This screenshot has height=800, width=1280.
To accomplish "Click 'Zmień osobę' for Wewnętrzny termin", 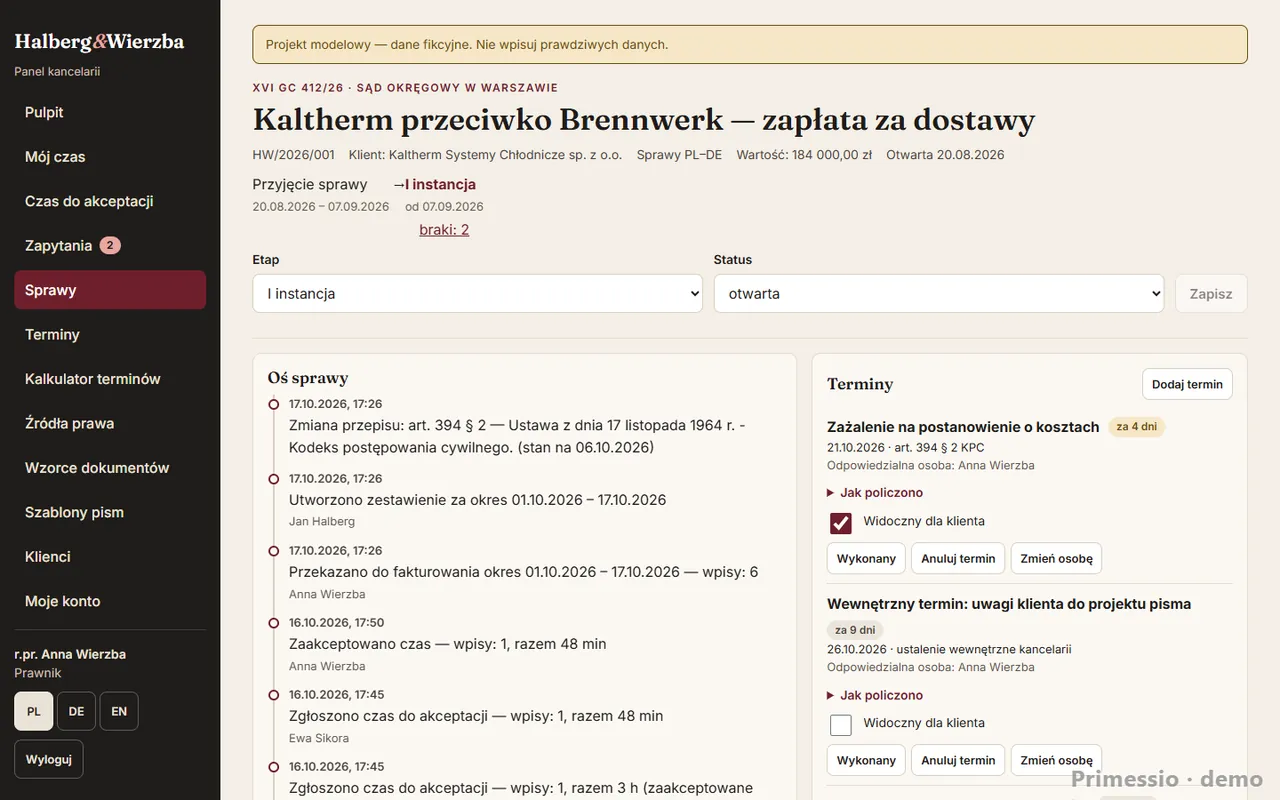I will click(1056, 760).
